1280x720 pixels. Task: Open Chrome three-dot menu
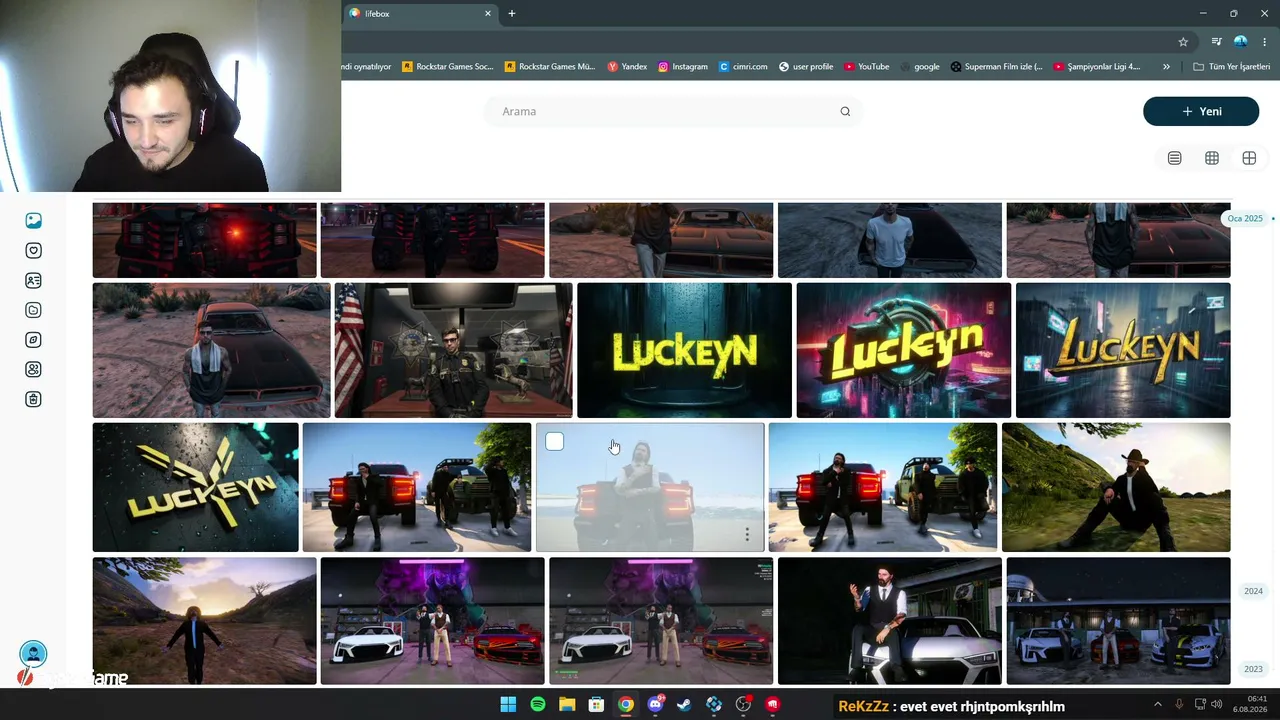[1265, 42]
